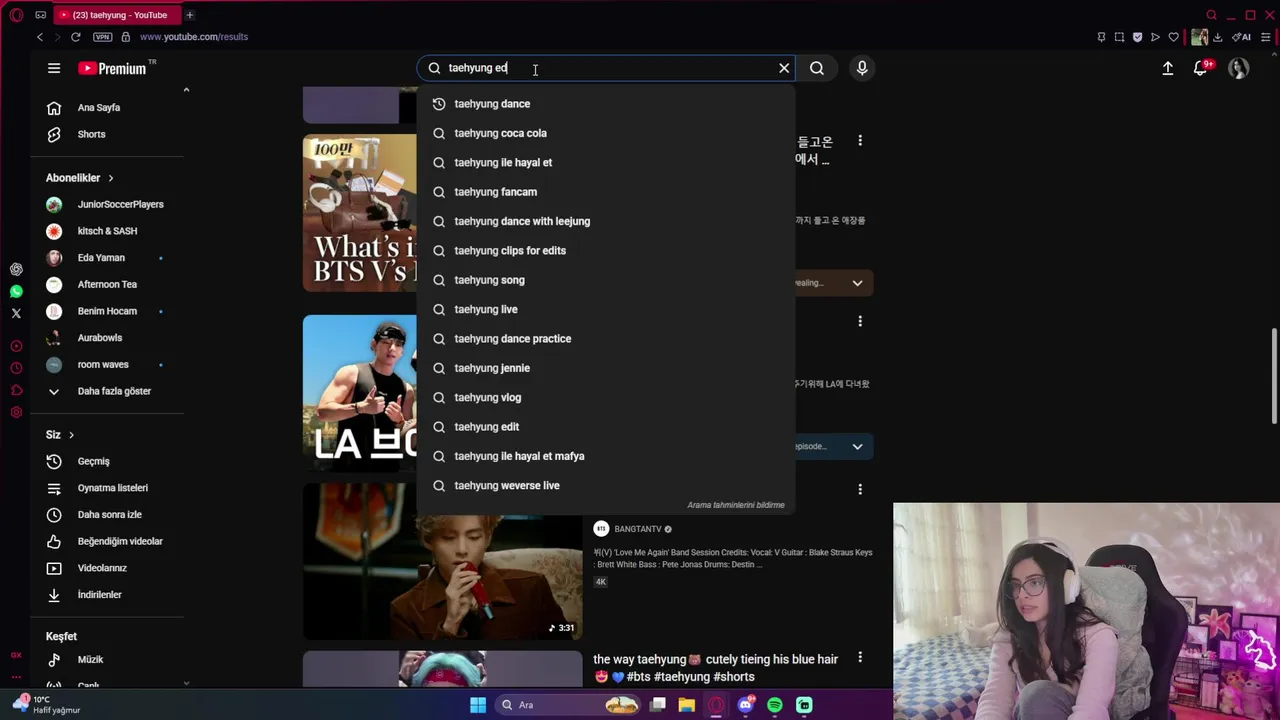The image size is (1280, 720).
Task: Click the pinboard pin icon in the toolbar
Action: click(1101, 37)
